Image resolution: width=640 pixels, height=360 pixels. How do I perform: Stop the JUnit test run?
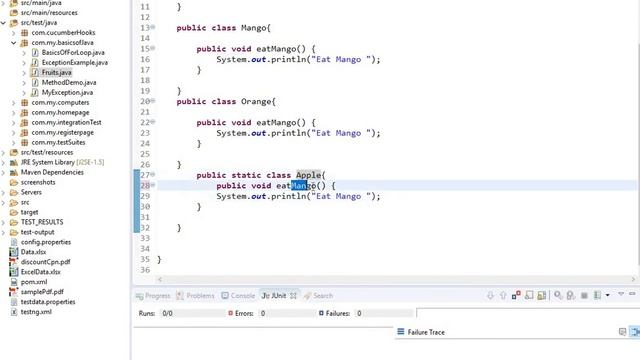584,295
